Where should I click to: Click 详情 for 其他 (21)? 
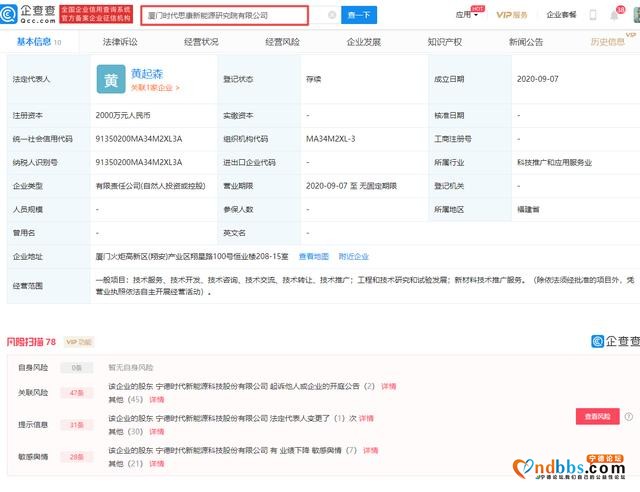pos(157,464)
